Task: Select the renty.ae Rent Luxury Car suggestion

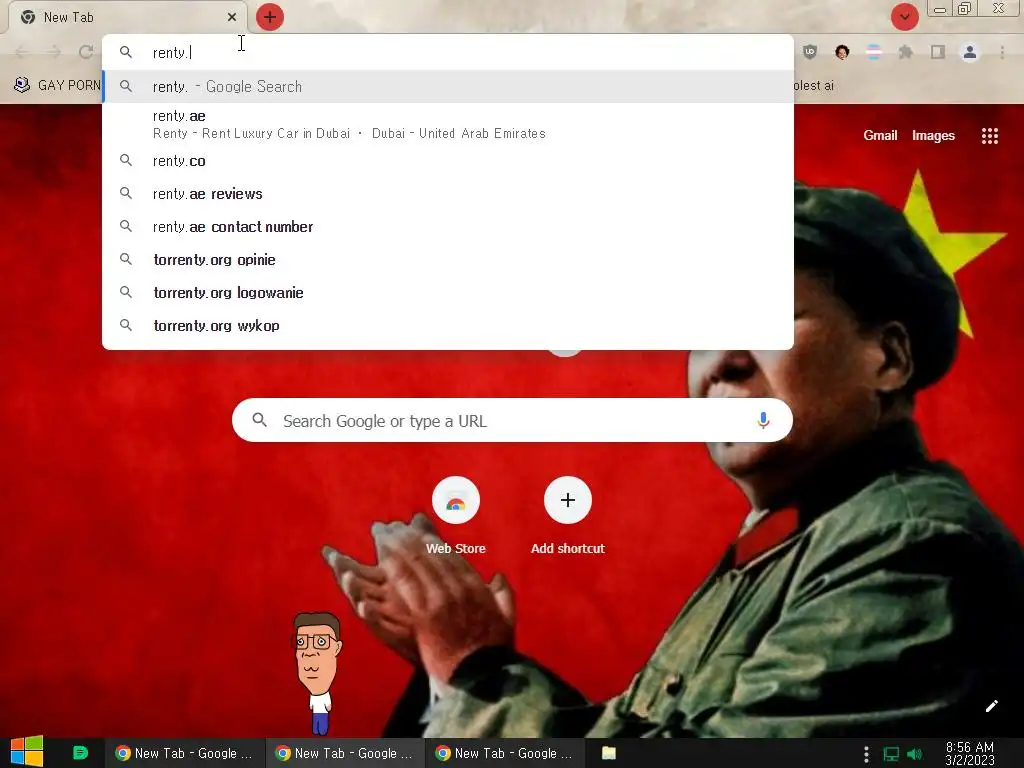Action: 448,124
